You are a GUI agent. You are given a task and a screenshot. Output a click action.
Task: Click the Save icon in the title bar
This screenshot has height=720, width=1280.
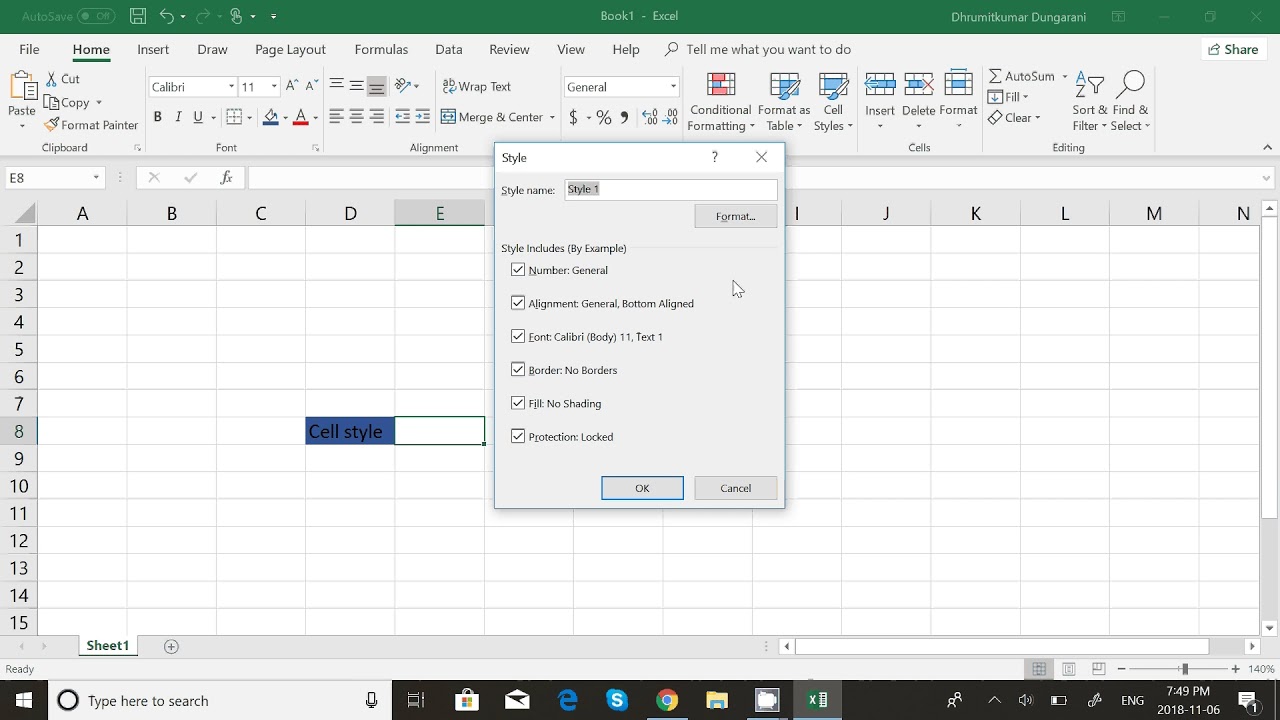[x=138, y=17]
